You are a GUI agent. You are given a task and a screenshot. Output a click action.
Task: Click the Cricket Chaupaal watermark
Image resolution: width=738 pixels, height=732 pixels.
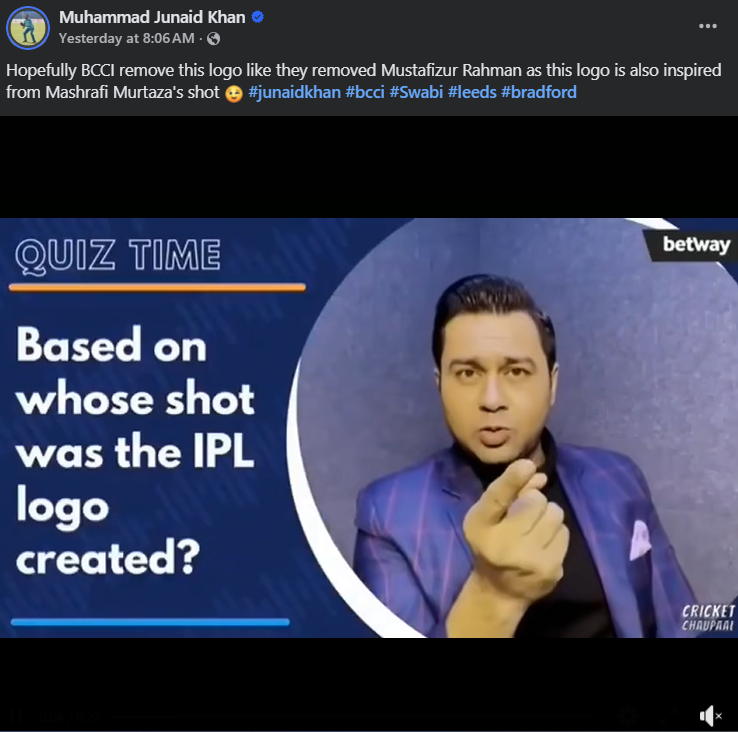point(708,618)
